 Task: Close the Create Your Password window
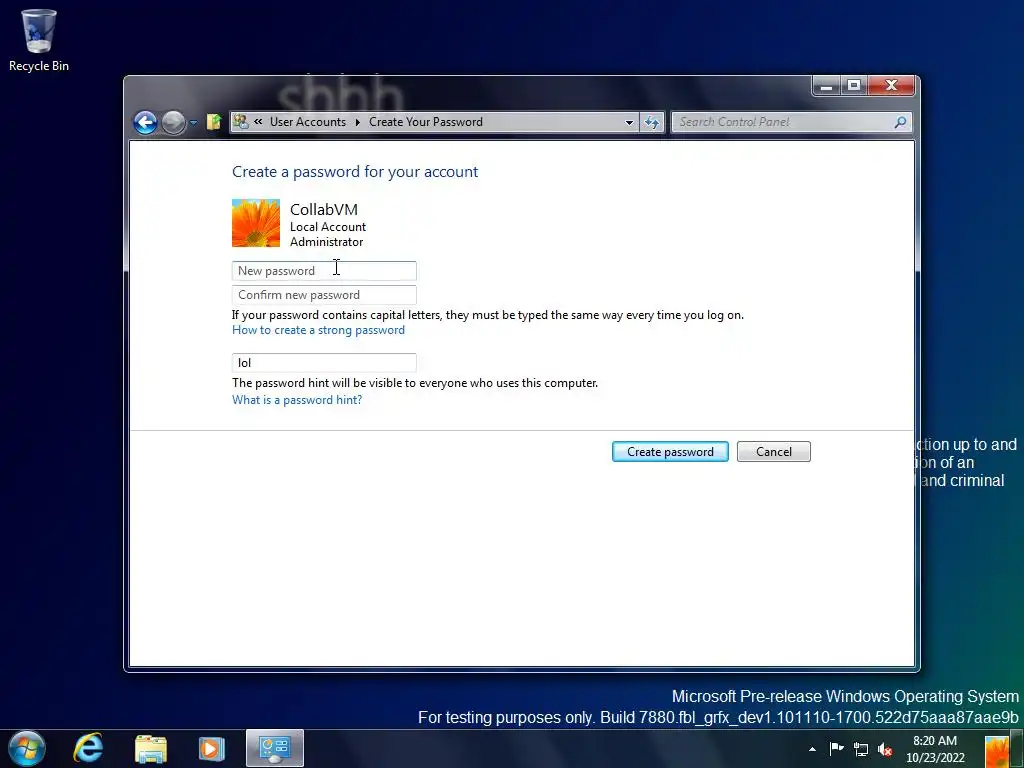click(x=891, y=86)
